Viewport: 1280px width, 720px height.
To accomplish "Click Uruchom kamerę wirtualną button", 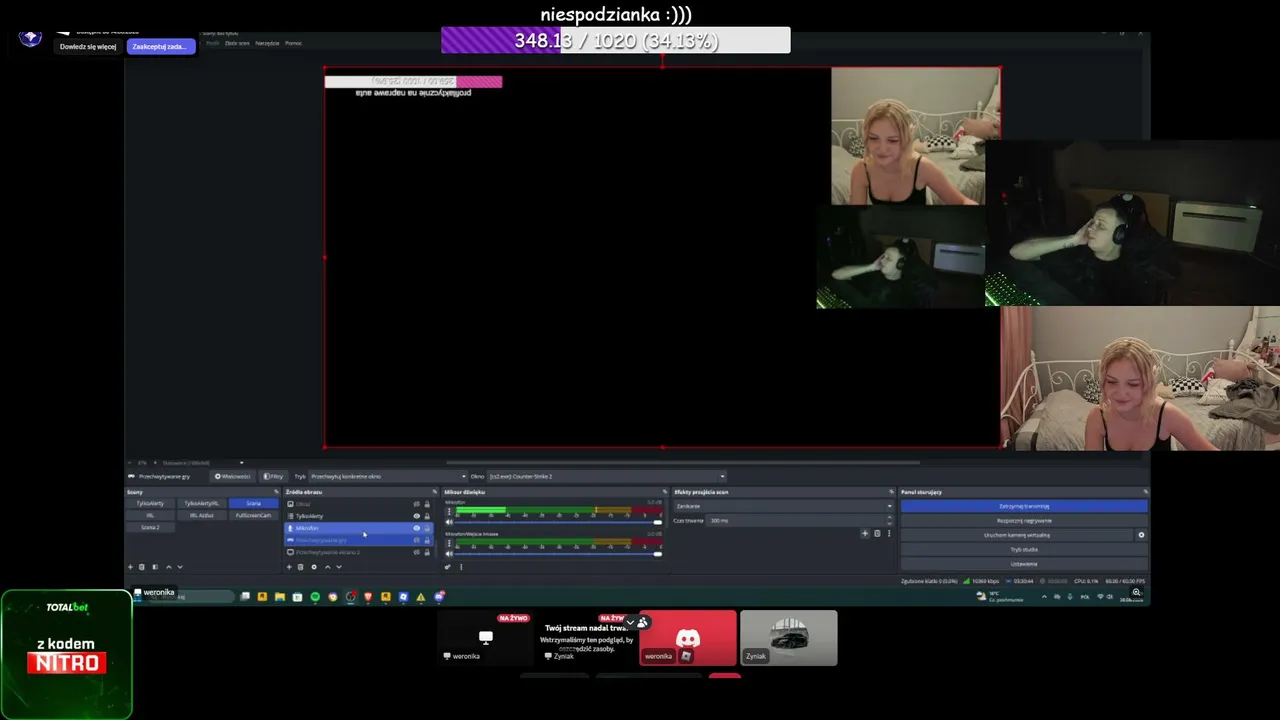I will coord(1016,535).
